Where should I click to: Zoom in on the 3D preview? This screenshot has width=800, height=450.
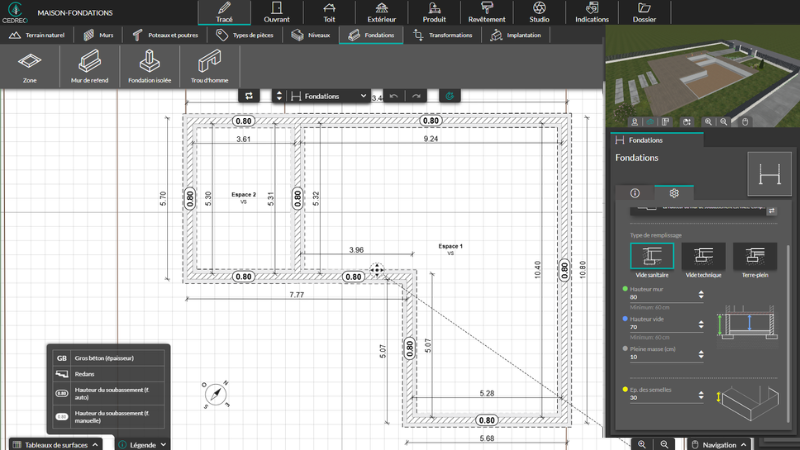[x=708, y=122]
